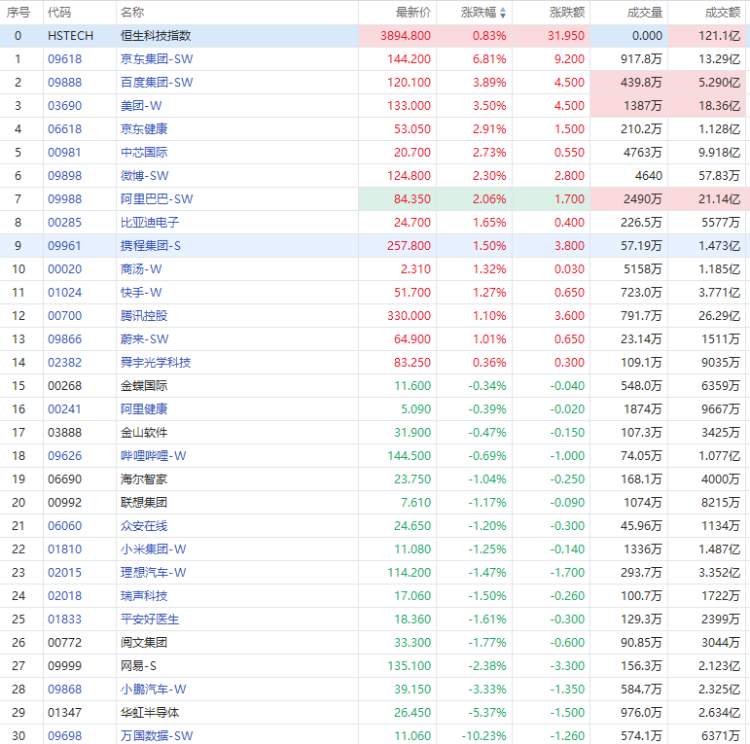Open 理想汽车-W stock link
Screen dimensions: 750x744
[153, 573]
